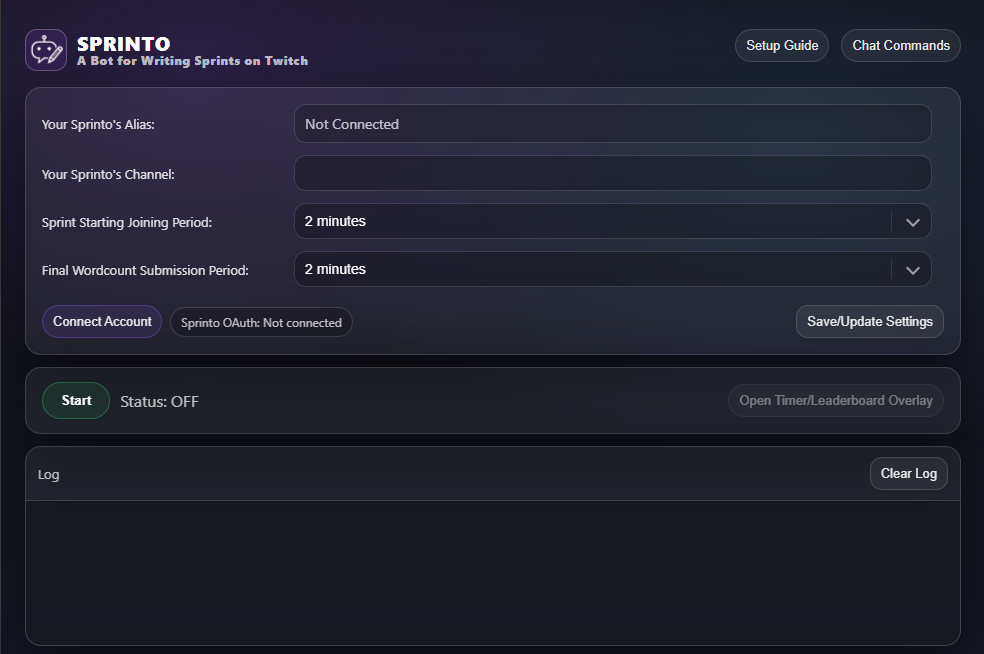Focus the Sprinto's Alias input field

[612, 124]
